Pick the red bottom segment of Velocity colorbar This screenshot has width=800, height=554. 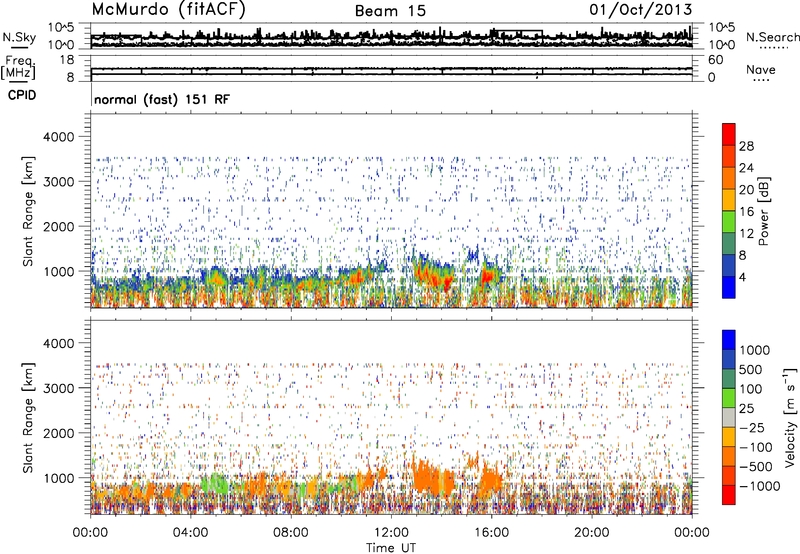coord(729,495)
